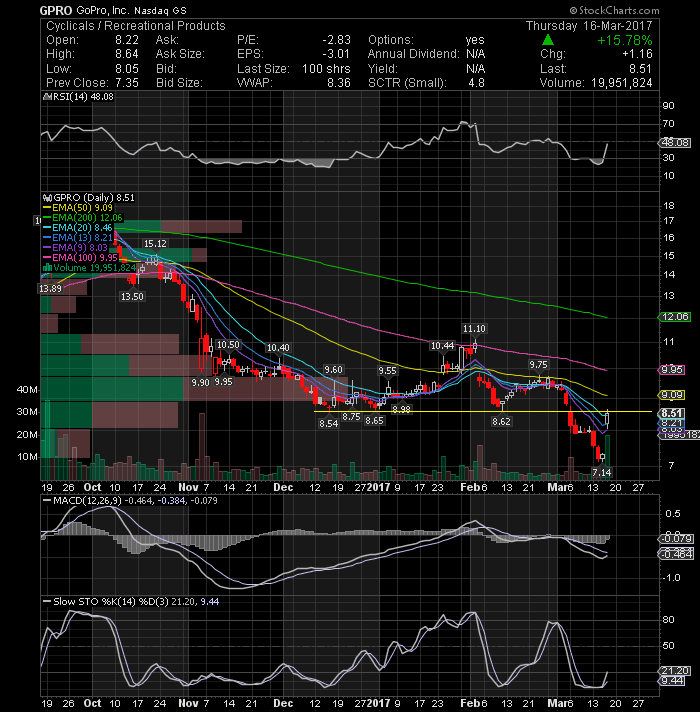Click the GPRO ticker symbol in the title
The image size is (700, 712).
pos(56,10)
